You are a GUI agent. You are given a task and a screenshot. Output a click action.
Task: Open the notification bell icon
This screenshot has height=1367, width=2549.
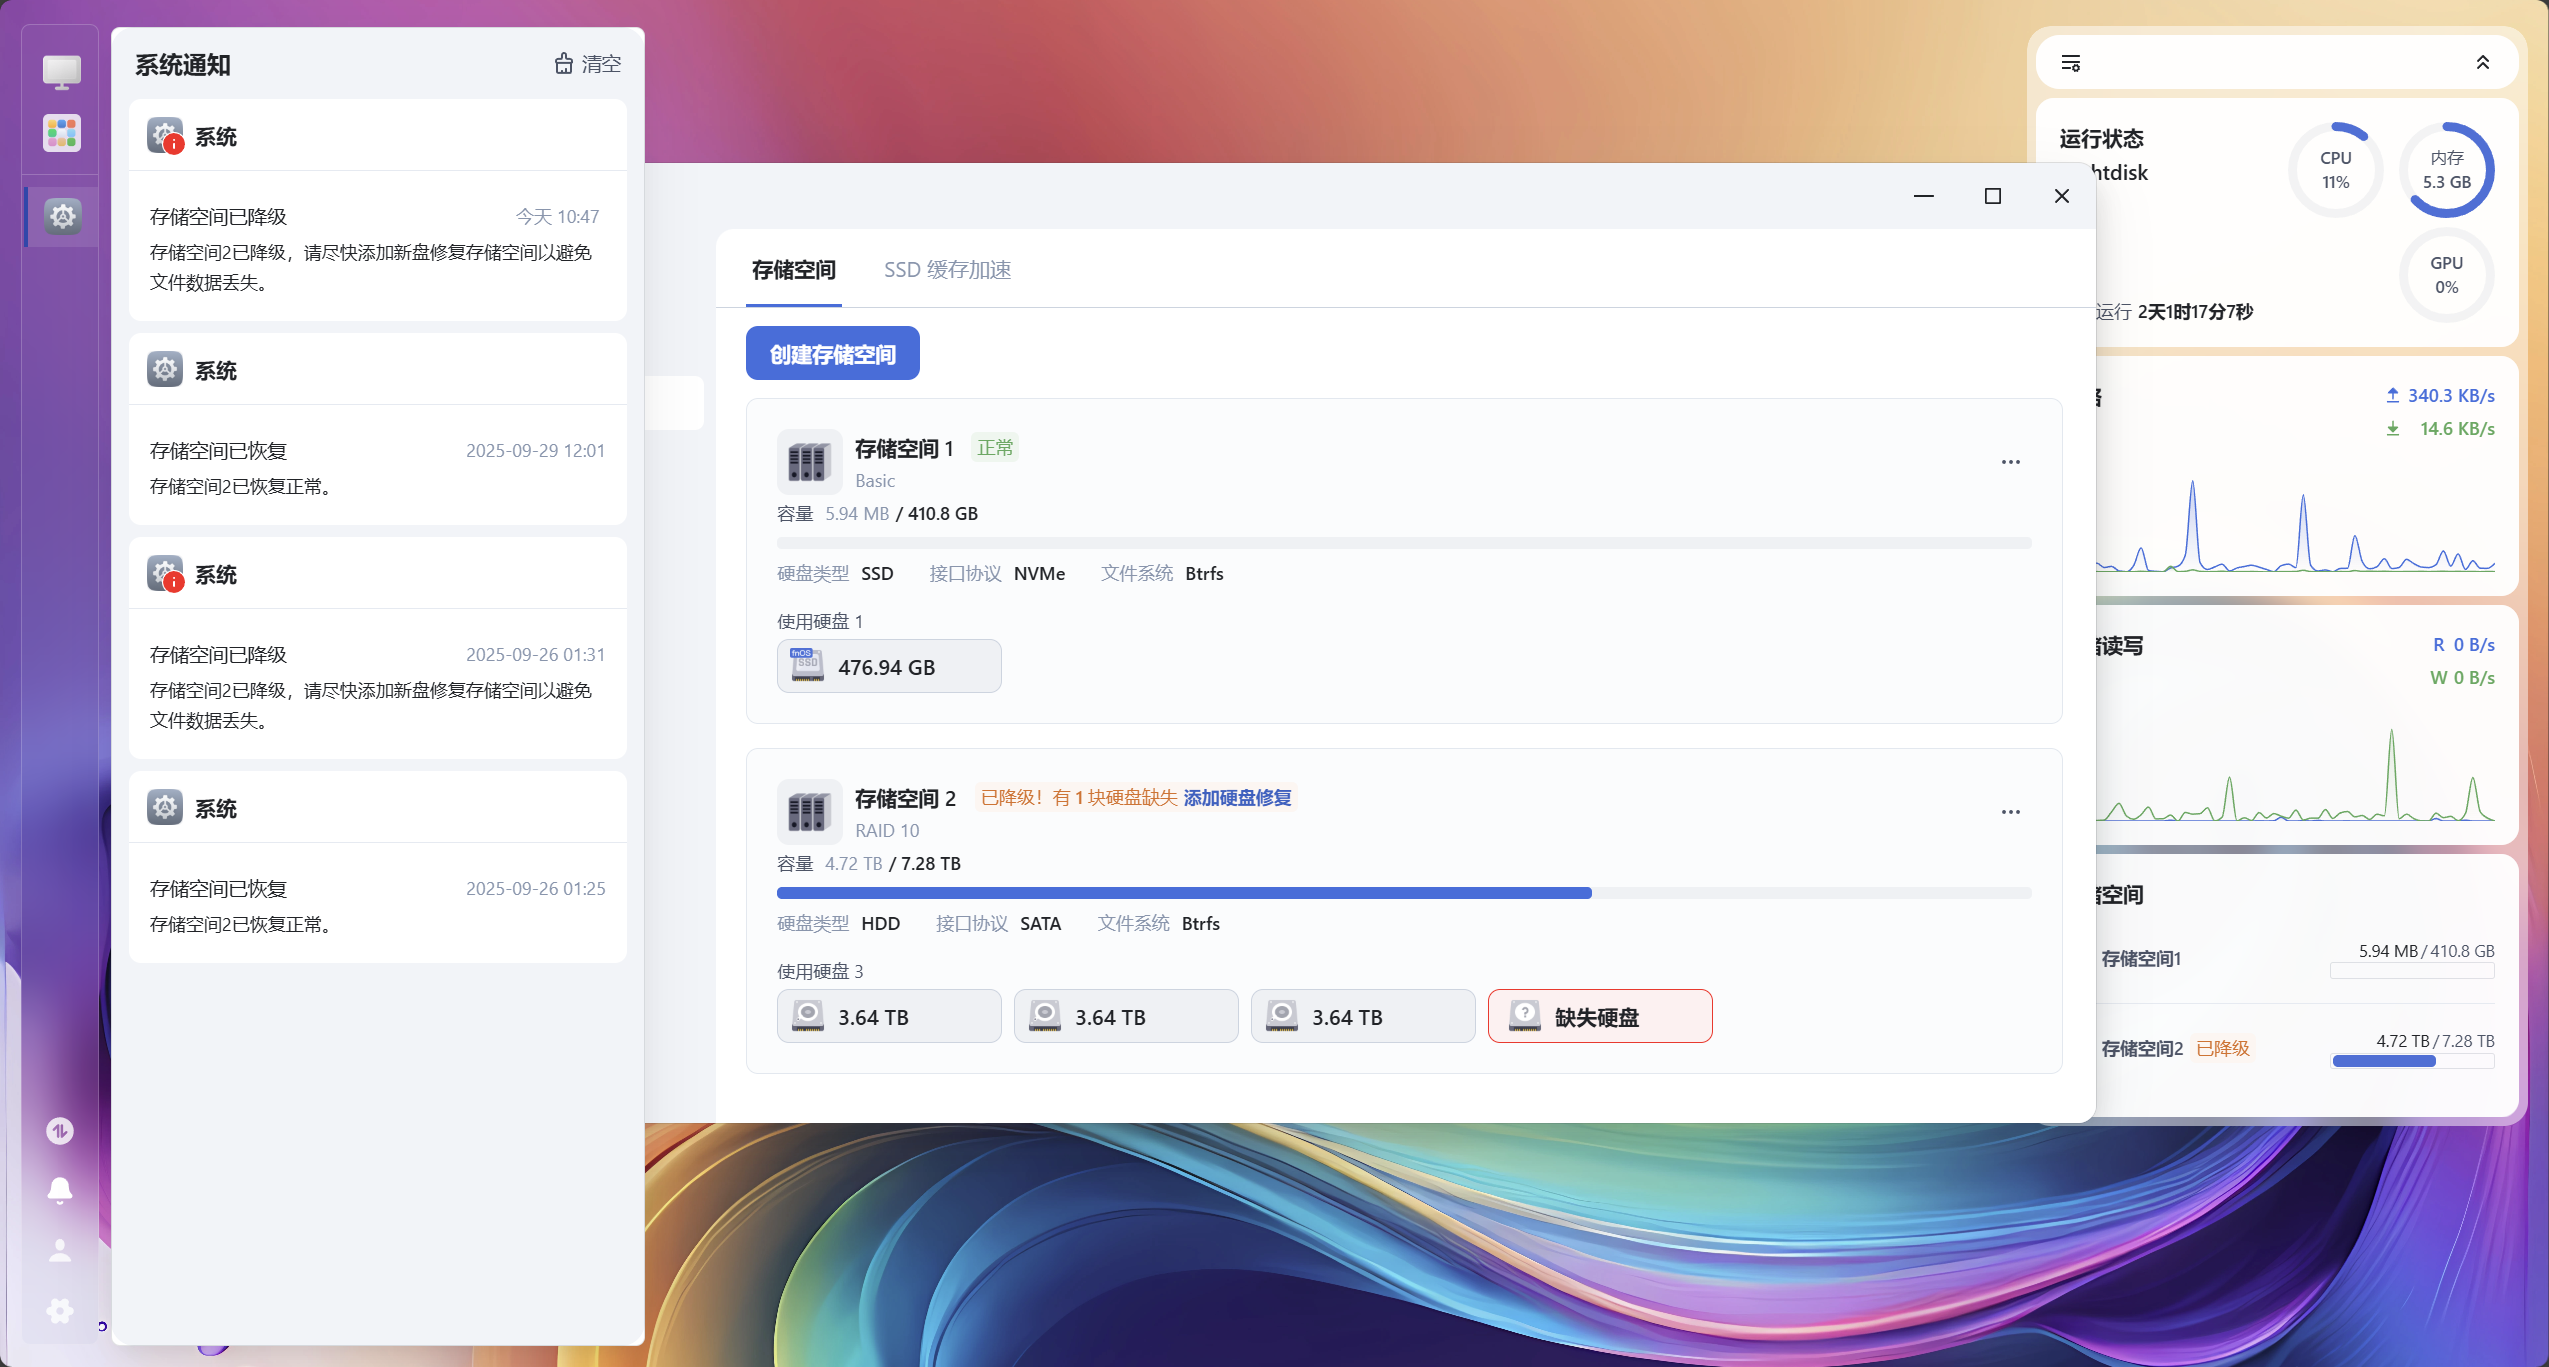[60, 1190]
